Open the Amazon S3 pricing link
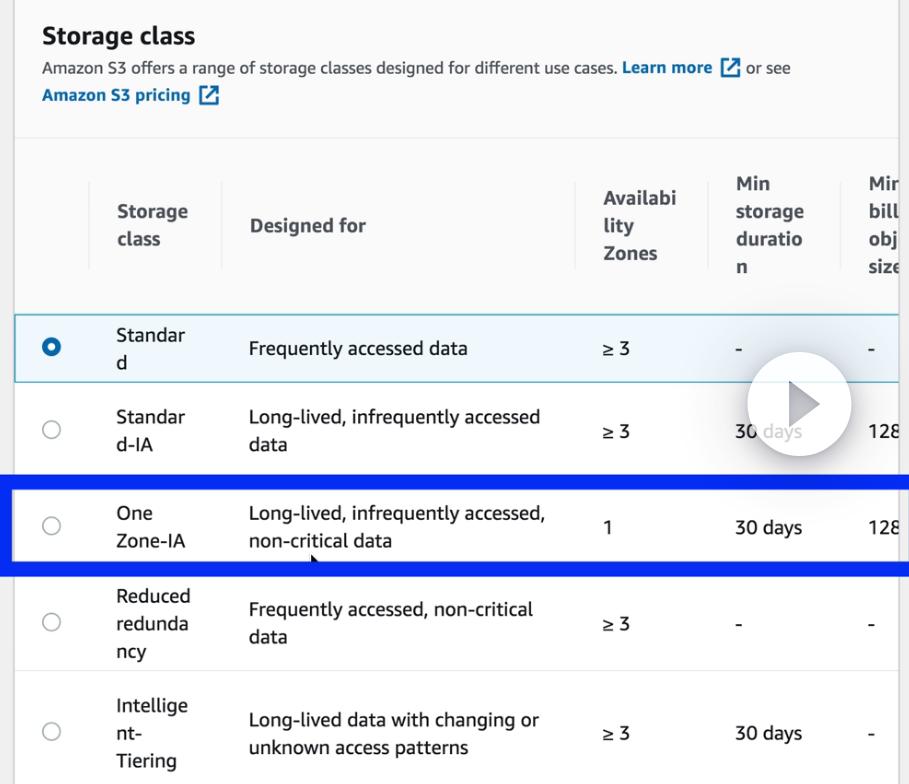Viewport: 909px width, 784px height. (116, 95)
